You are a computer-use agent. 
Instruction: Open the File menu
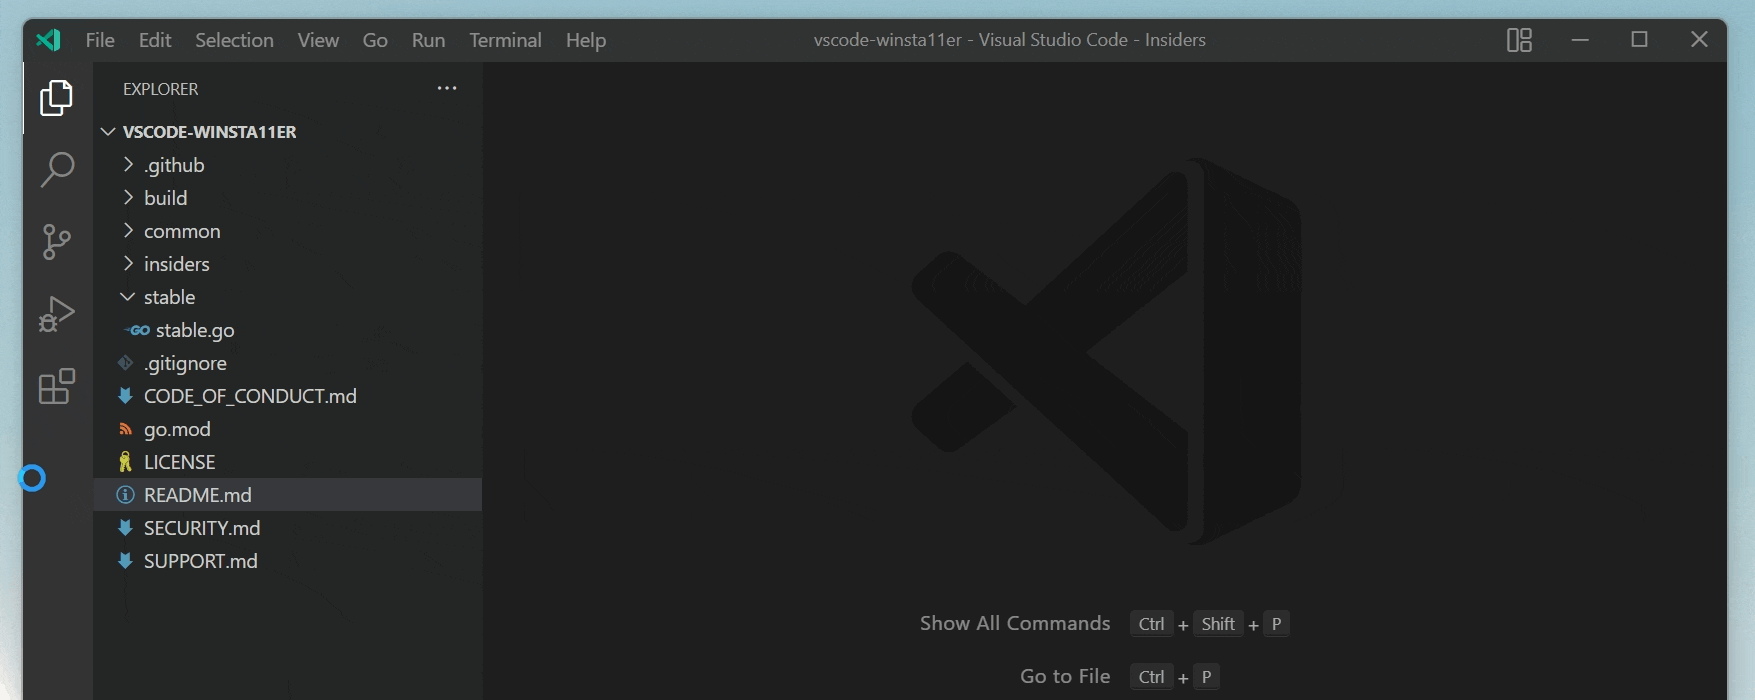(x=100, y=40)
